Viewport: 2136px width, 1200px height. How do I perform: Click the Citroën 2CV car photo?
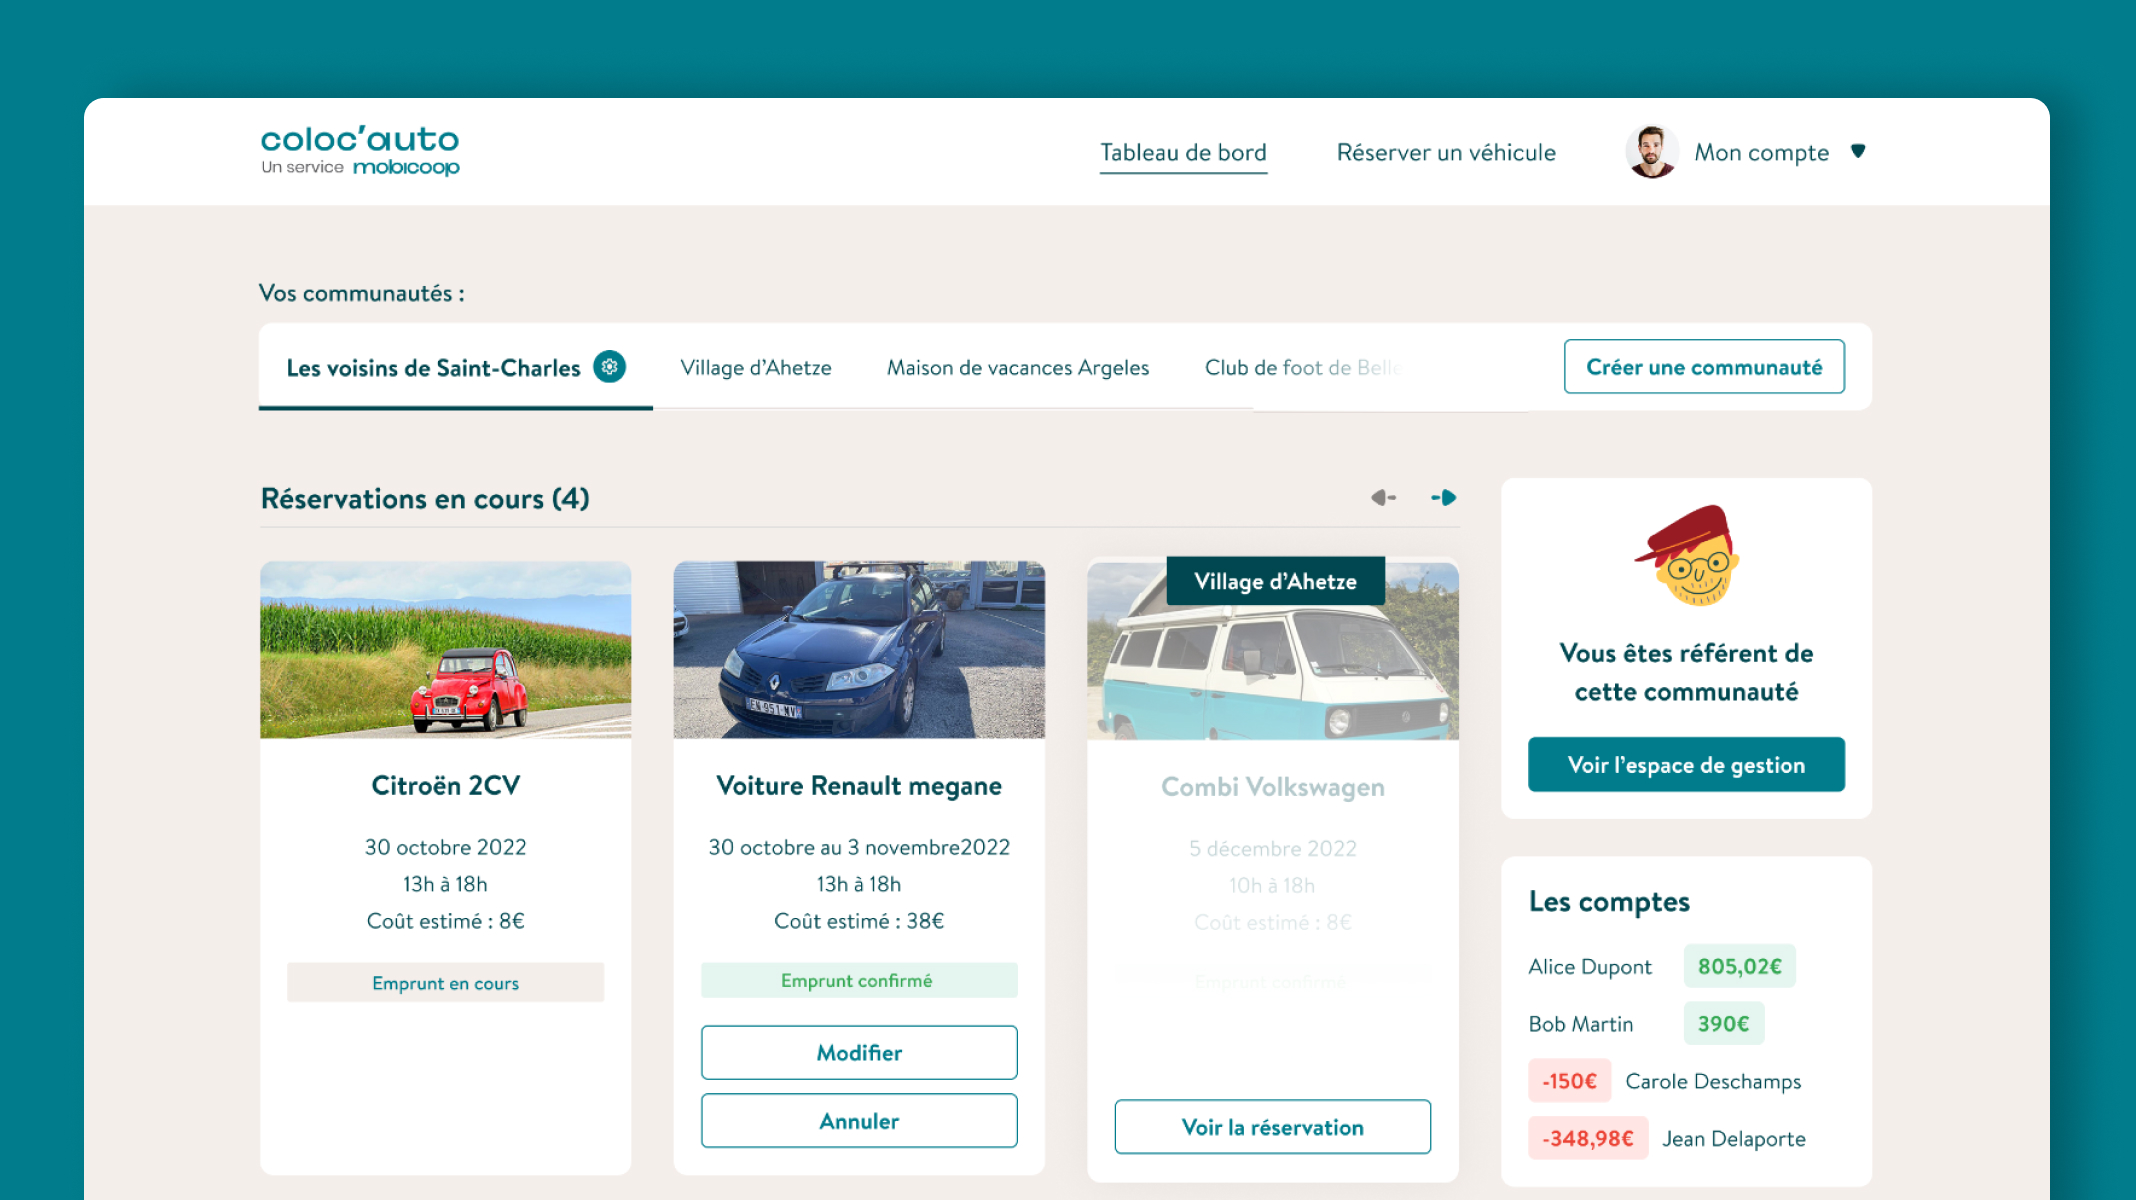coord(445,650)
